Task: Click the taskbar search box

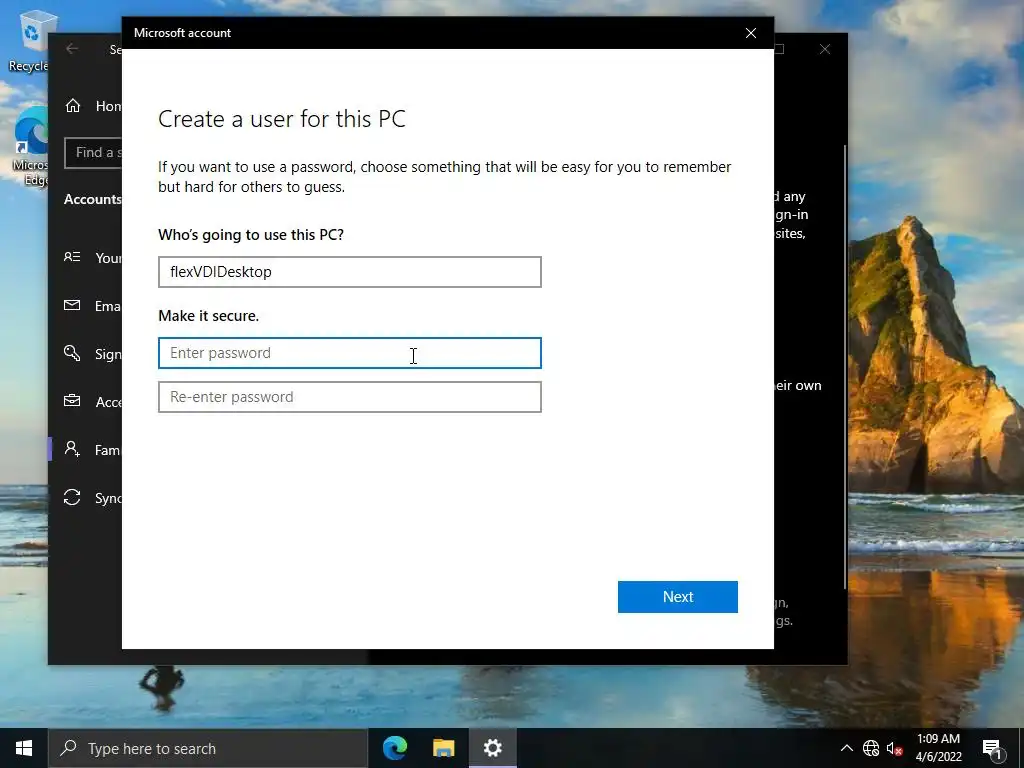Action: (208, 748)
